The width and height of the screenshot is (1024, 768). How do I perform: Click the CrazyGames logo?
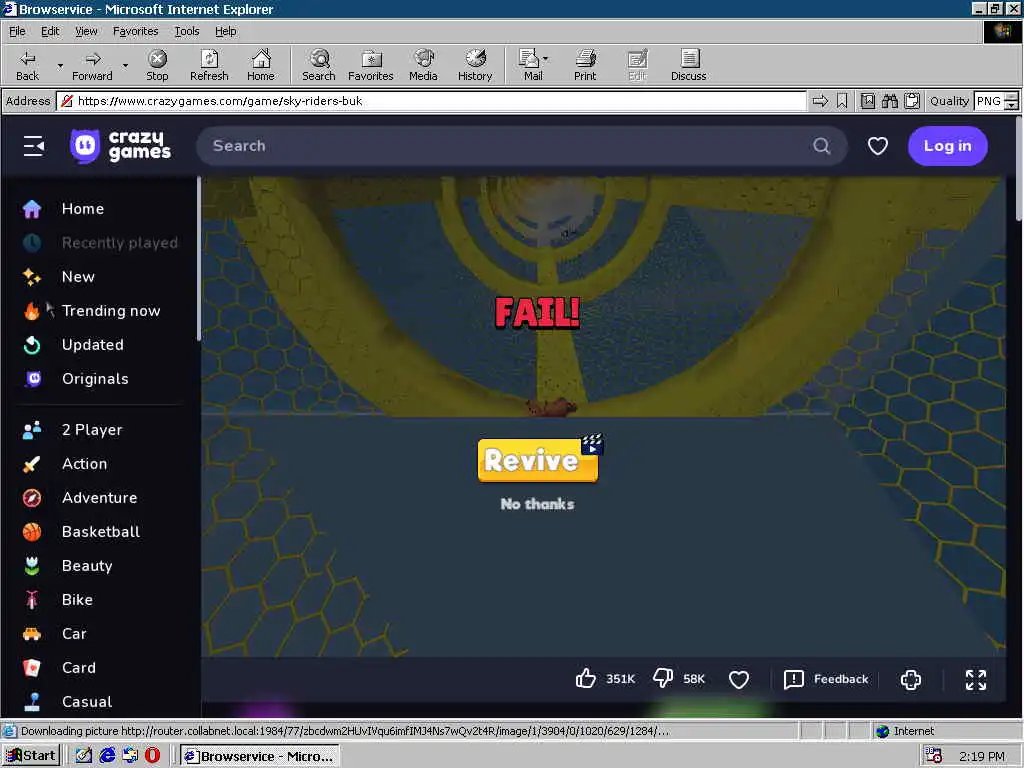(x=121, y=146)
